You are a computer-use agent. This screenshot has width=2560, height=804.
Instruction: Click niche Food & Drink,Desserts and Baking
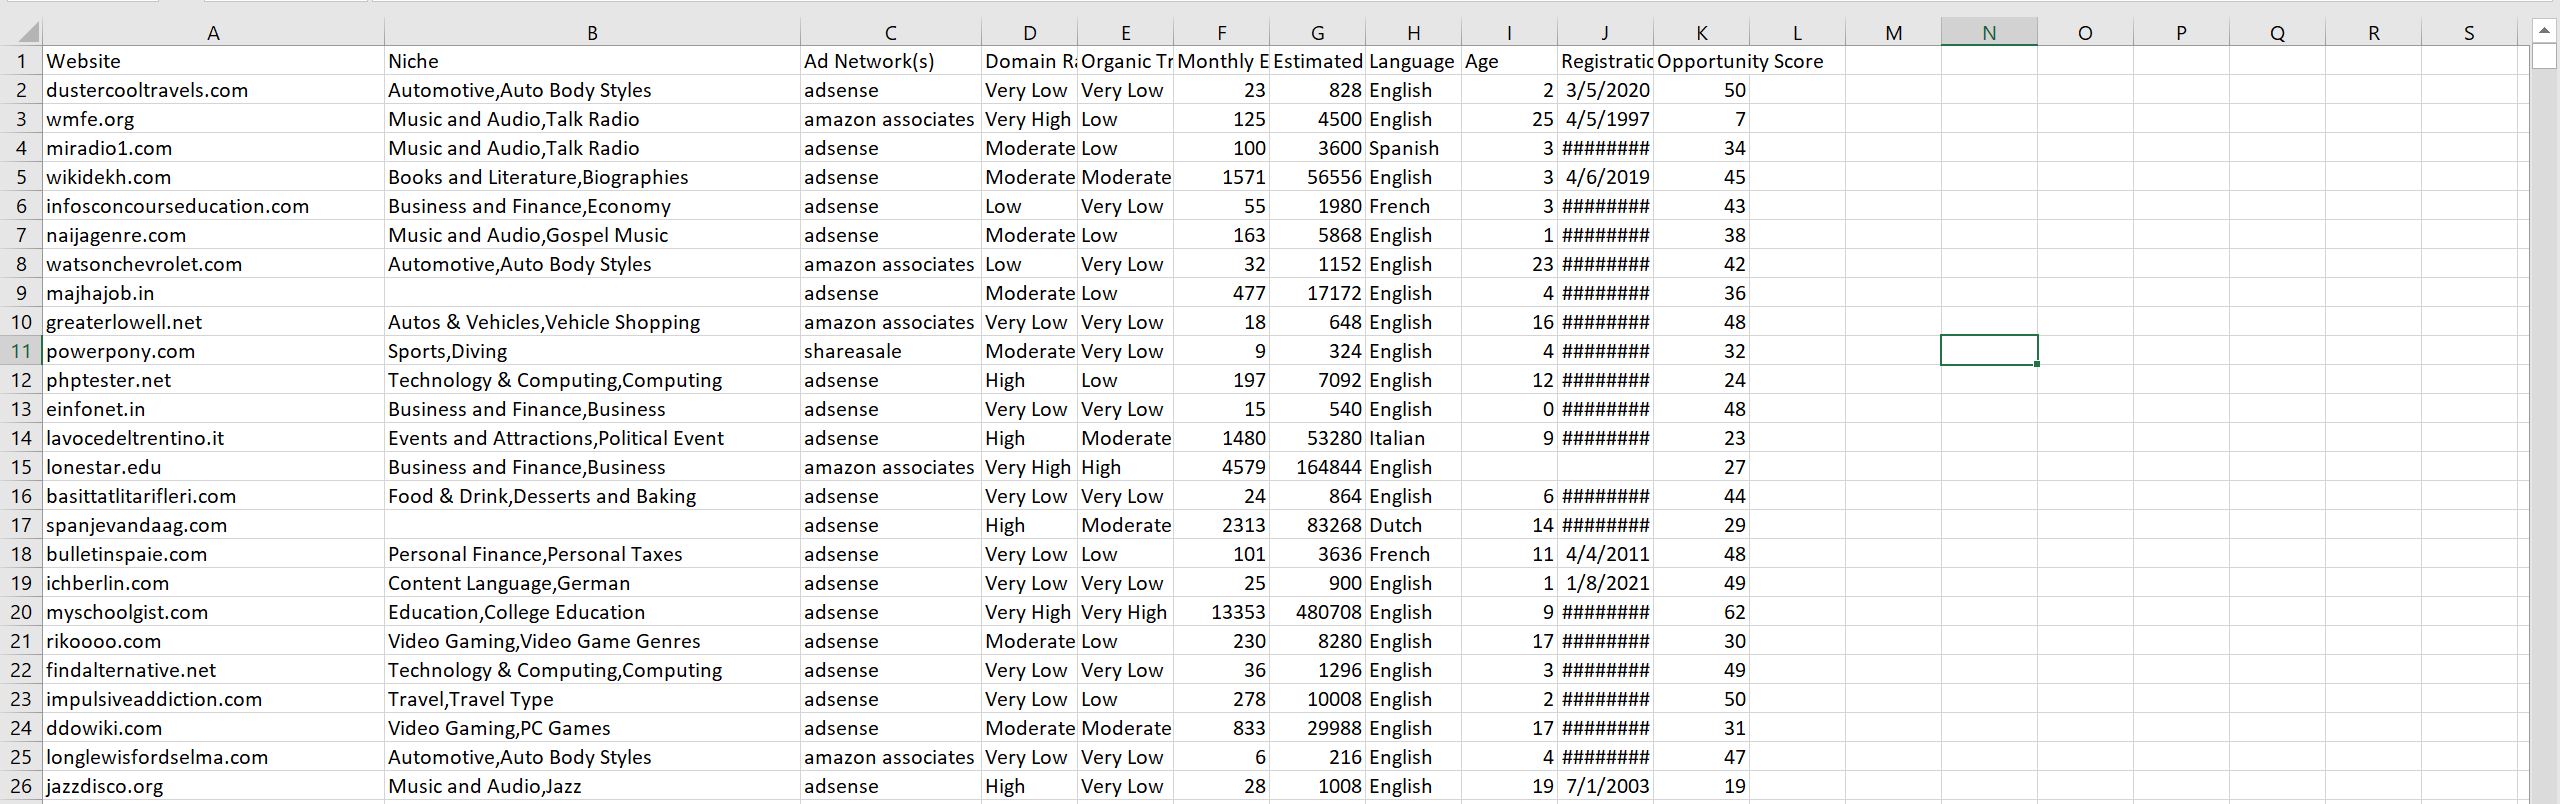592,496
